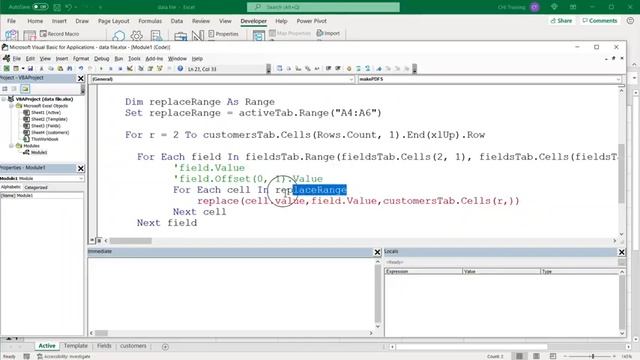
Task: Open the VBA Debug menu
Action: pyautogui.click(x=101, y=59)
